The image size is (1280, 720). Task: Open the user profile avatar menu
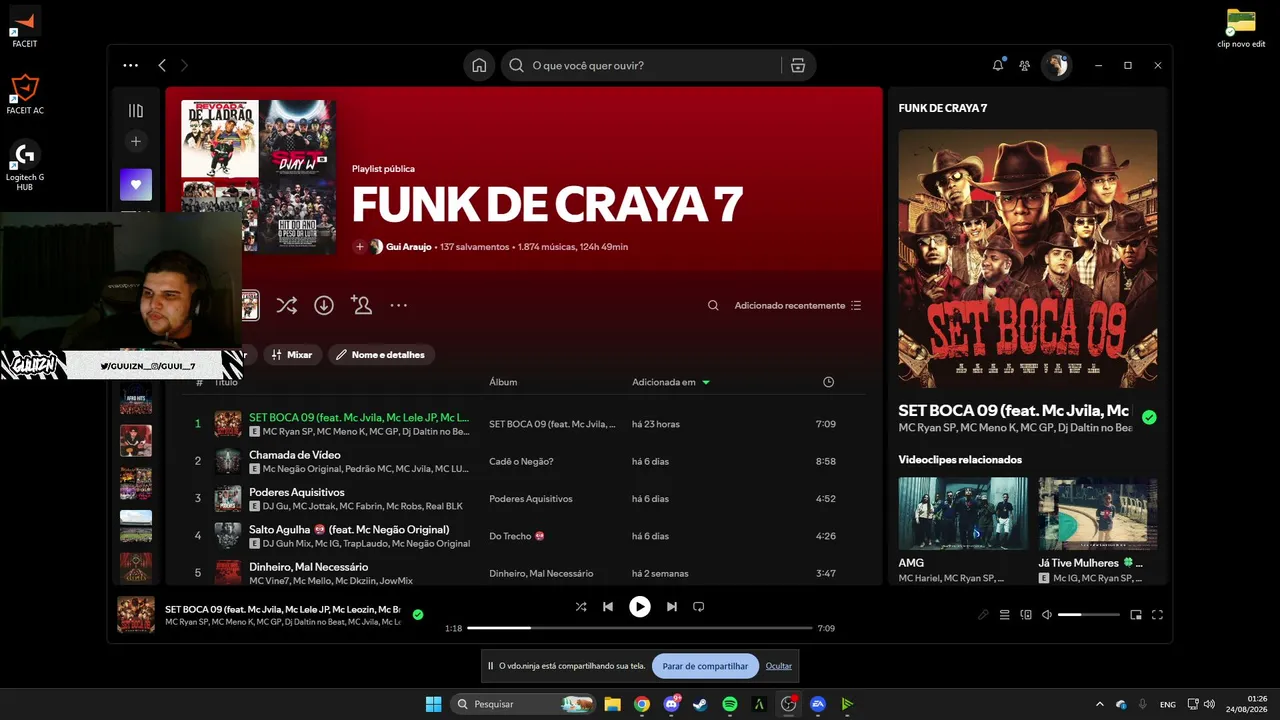[x=1056, y=65]
